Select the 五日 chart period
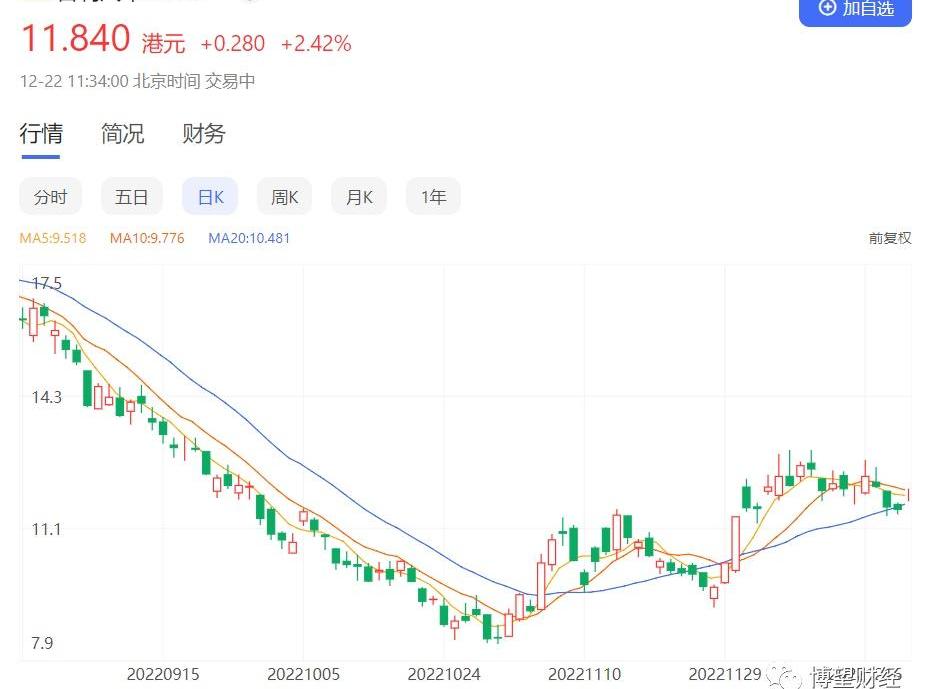This screenshot has height=689, width=931. [131, 197]
